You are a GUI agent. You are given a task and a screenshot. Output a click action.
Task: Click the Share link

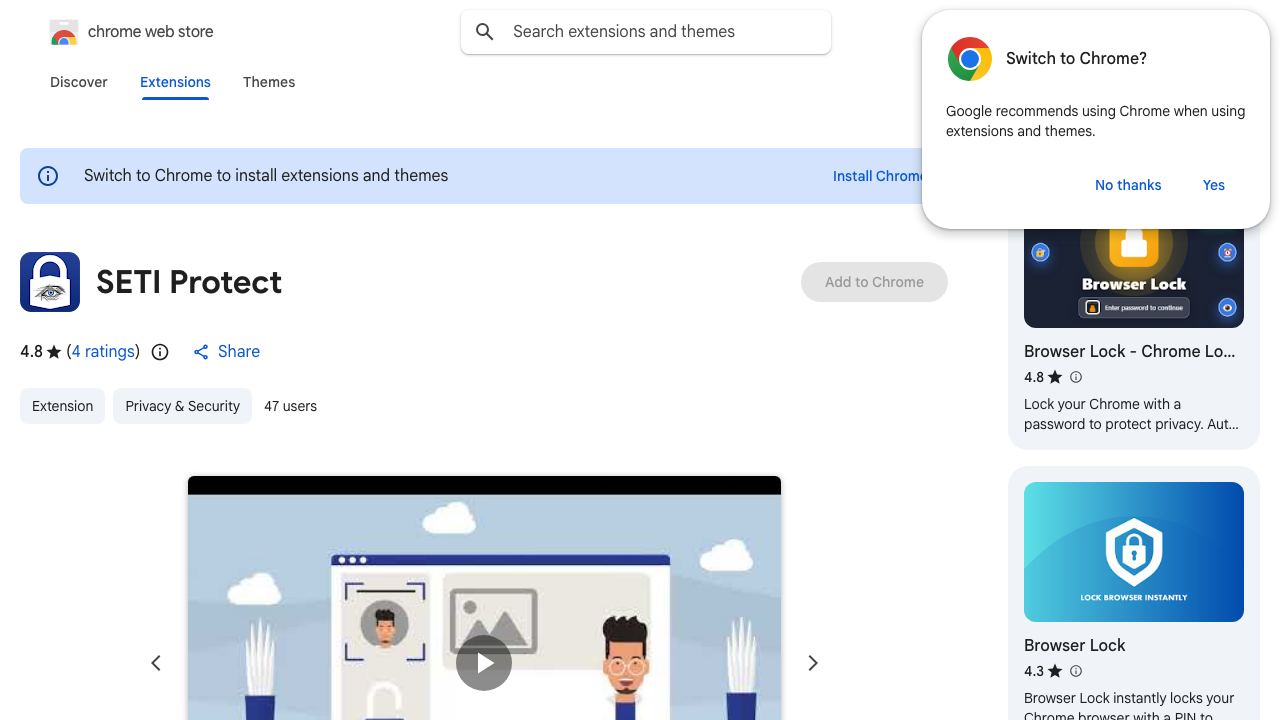pyautogui.click(x=239, y=352)
